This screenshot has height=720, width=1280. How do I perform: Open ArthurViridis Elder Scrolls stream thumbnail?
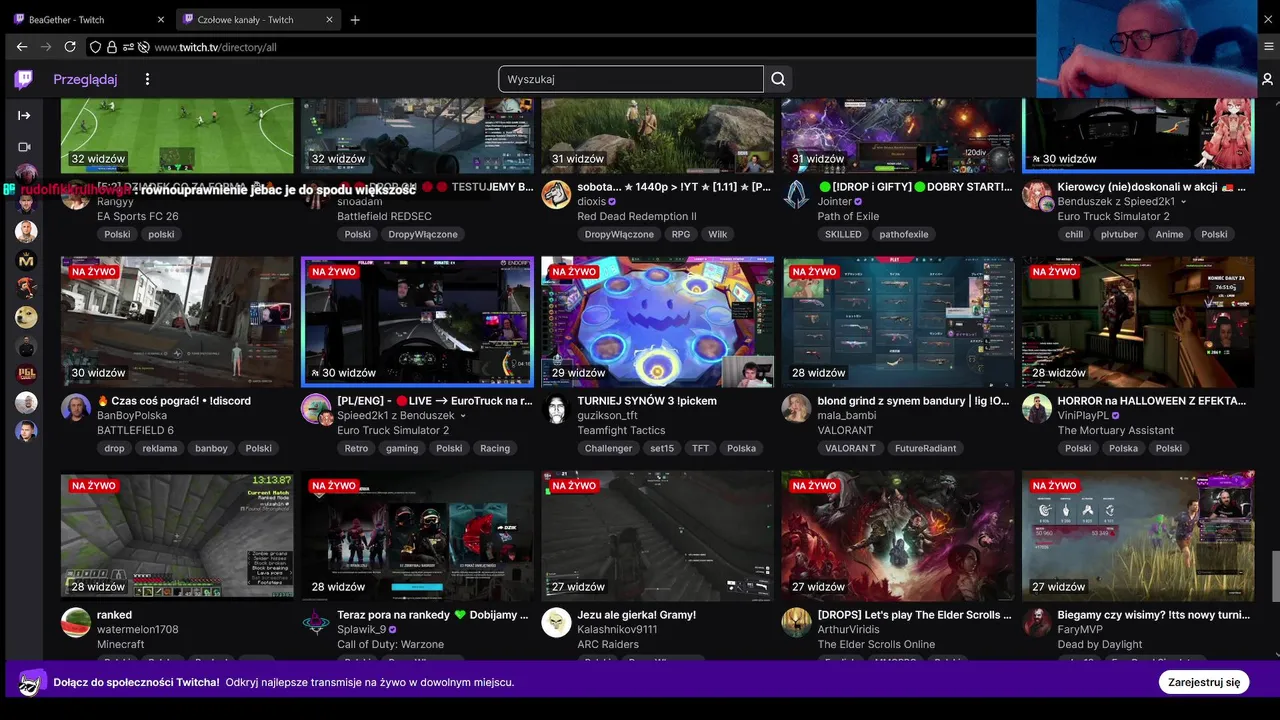point(898,536)
